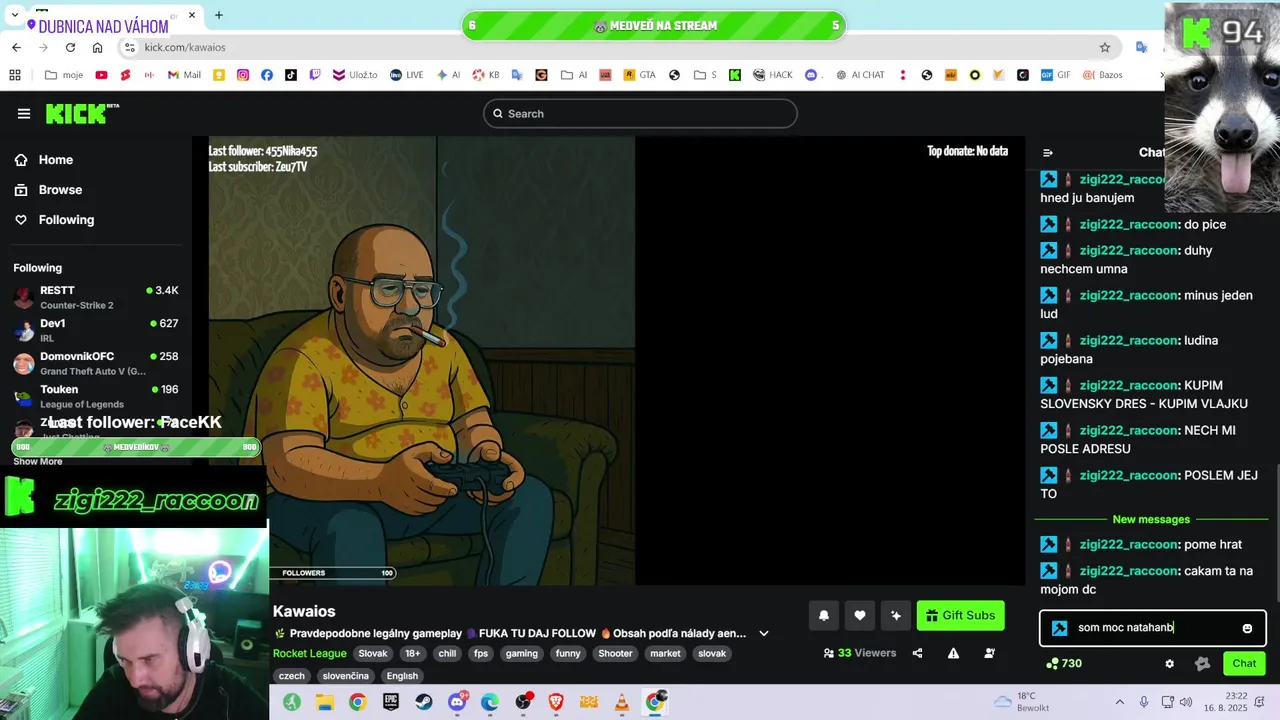Select the funny tag
Image resolution: width=1280 pixels, height=720 pixels.
[568, 653]
